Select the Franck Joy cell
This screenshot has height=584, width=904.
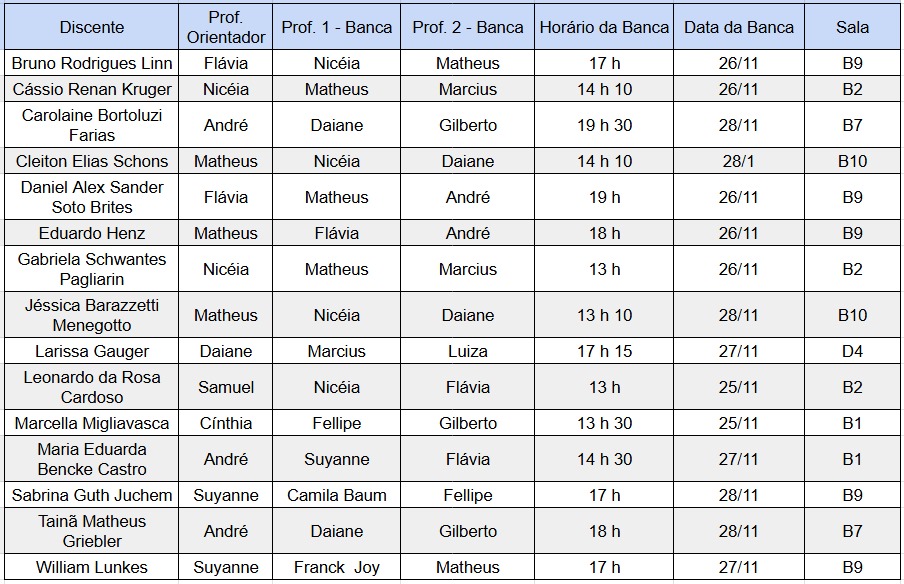[337, 567]
